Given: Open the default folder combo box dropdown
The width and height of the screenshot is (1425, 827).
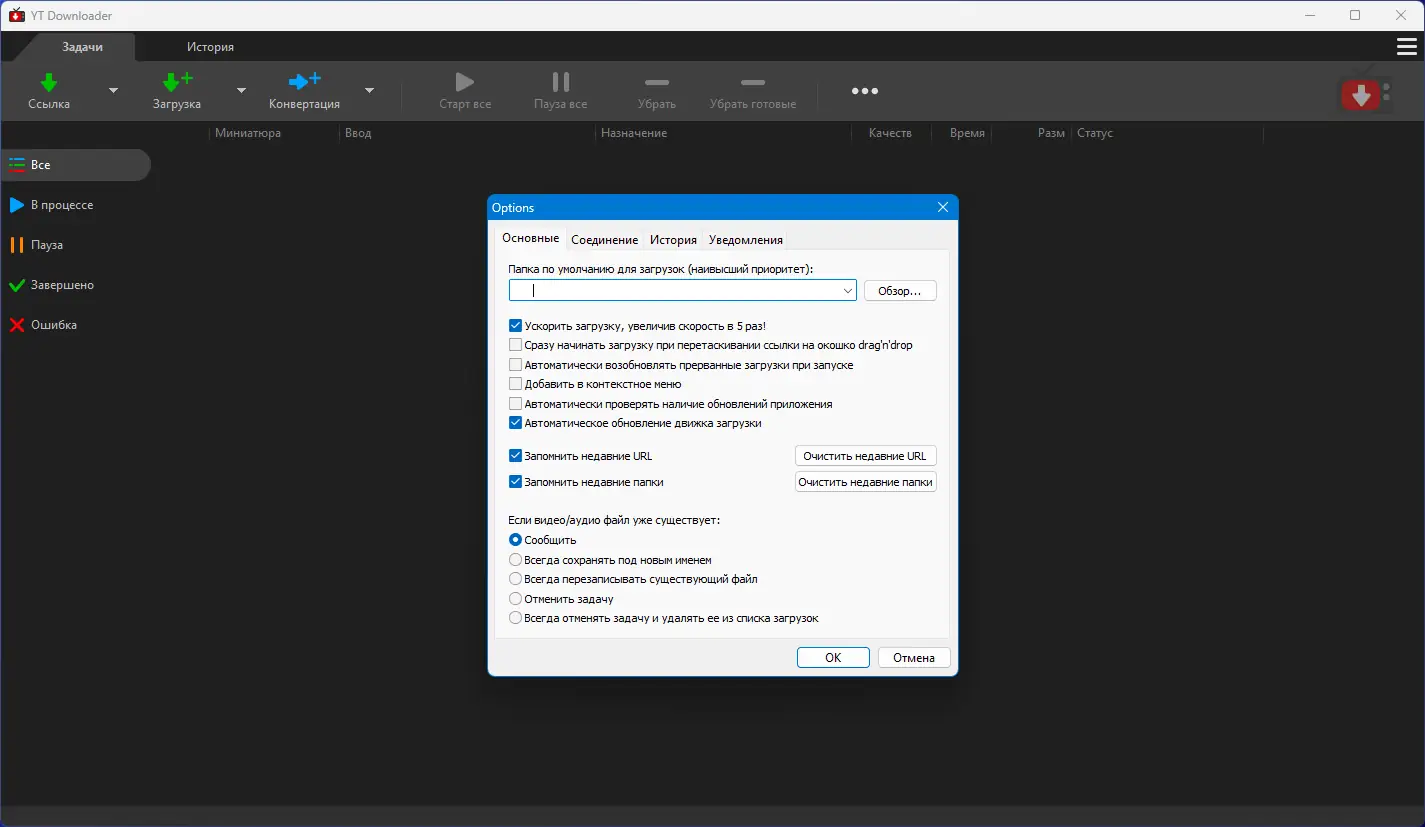Looking at the screenshot, I should click(x=848, y=291).
